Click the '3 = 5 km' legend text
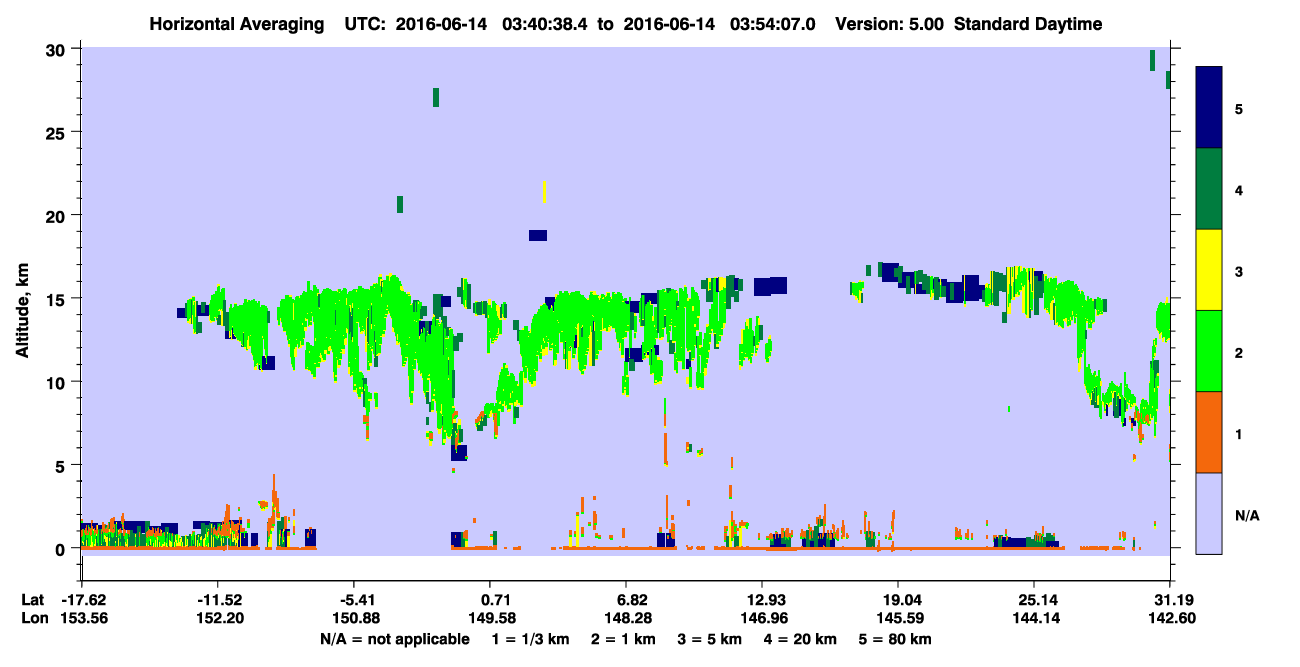The height and width of the screenshot is (667, 1300). pos(710,639)
